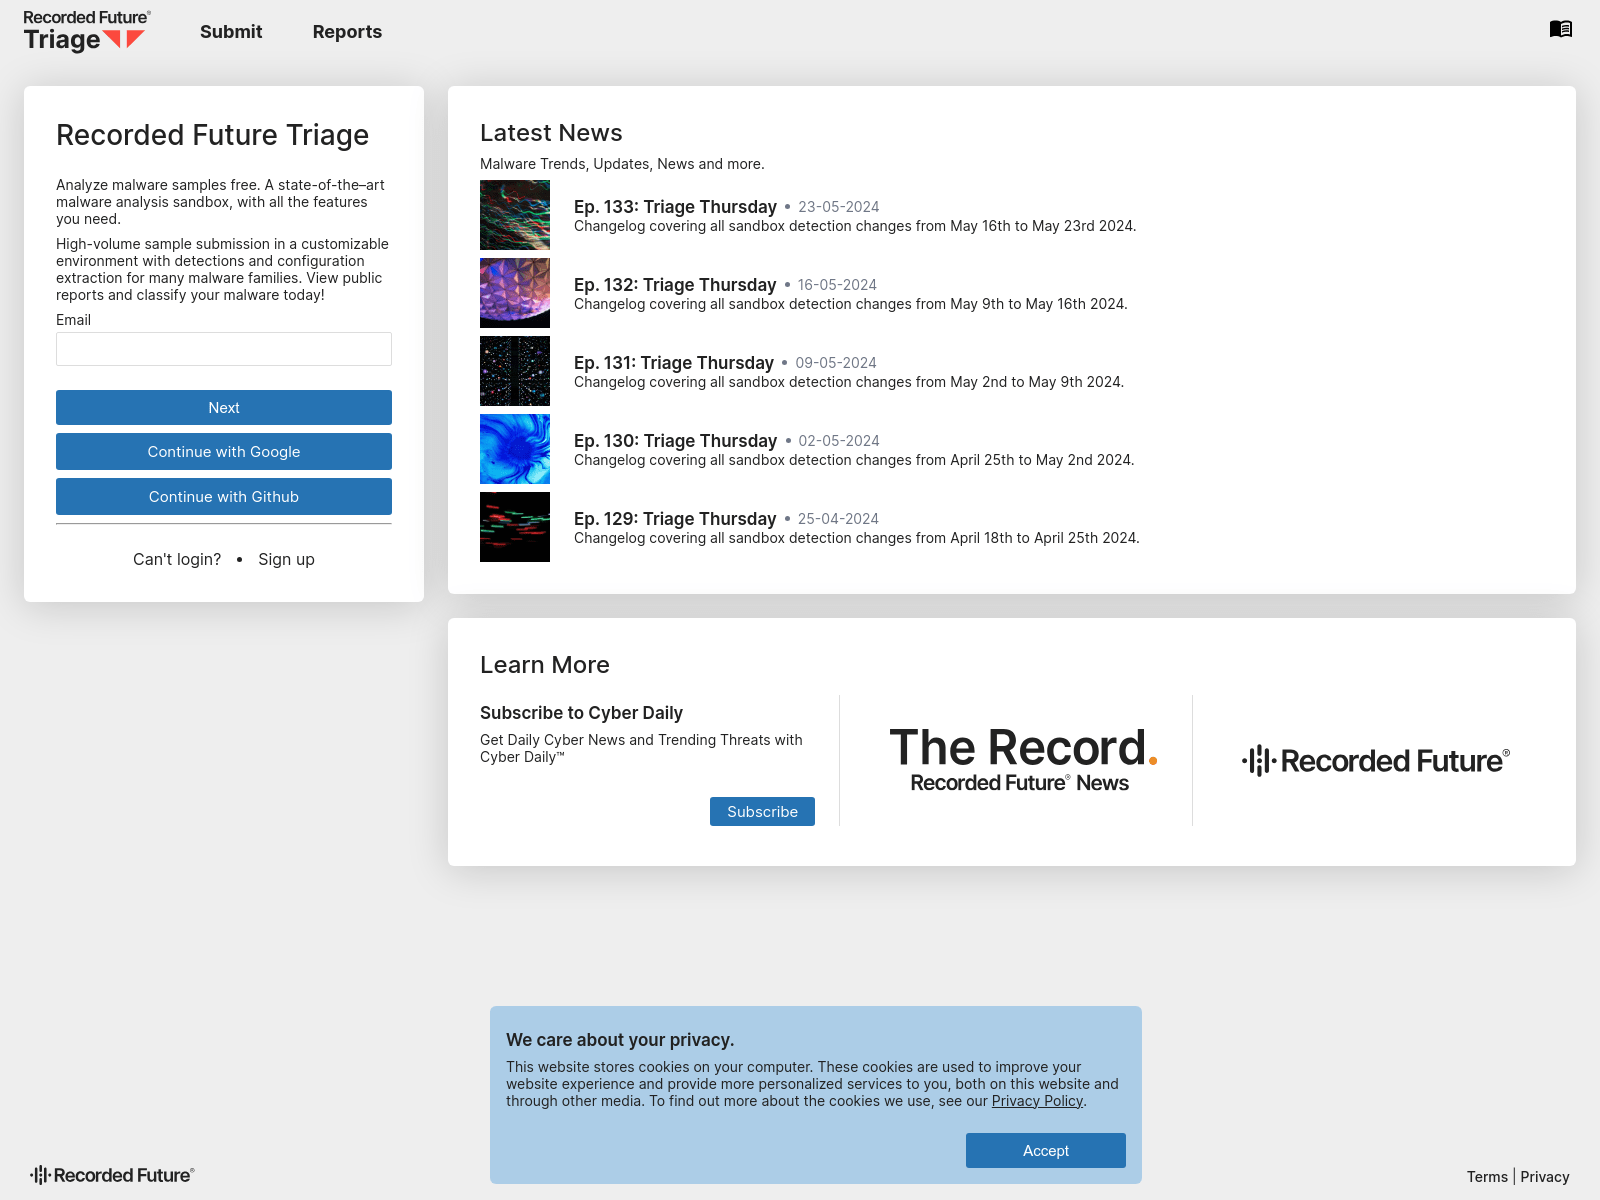Viewport: 1600px width, 1200px height.
Task: Open the Can't login? link
Action: [177, 559]
